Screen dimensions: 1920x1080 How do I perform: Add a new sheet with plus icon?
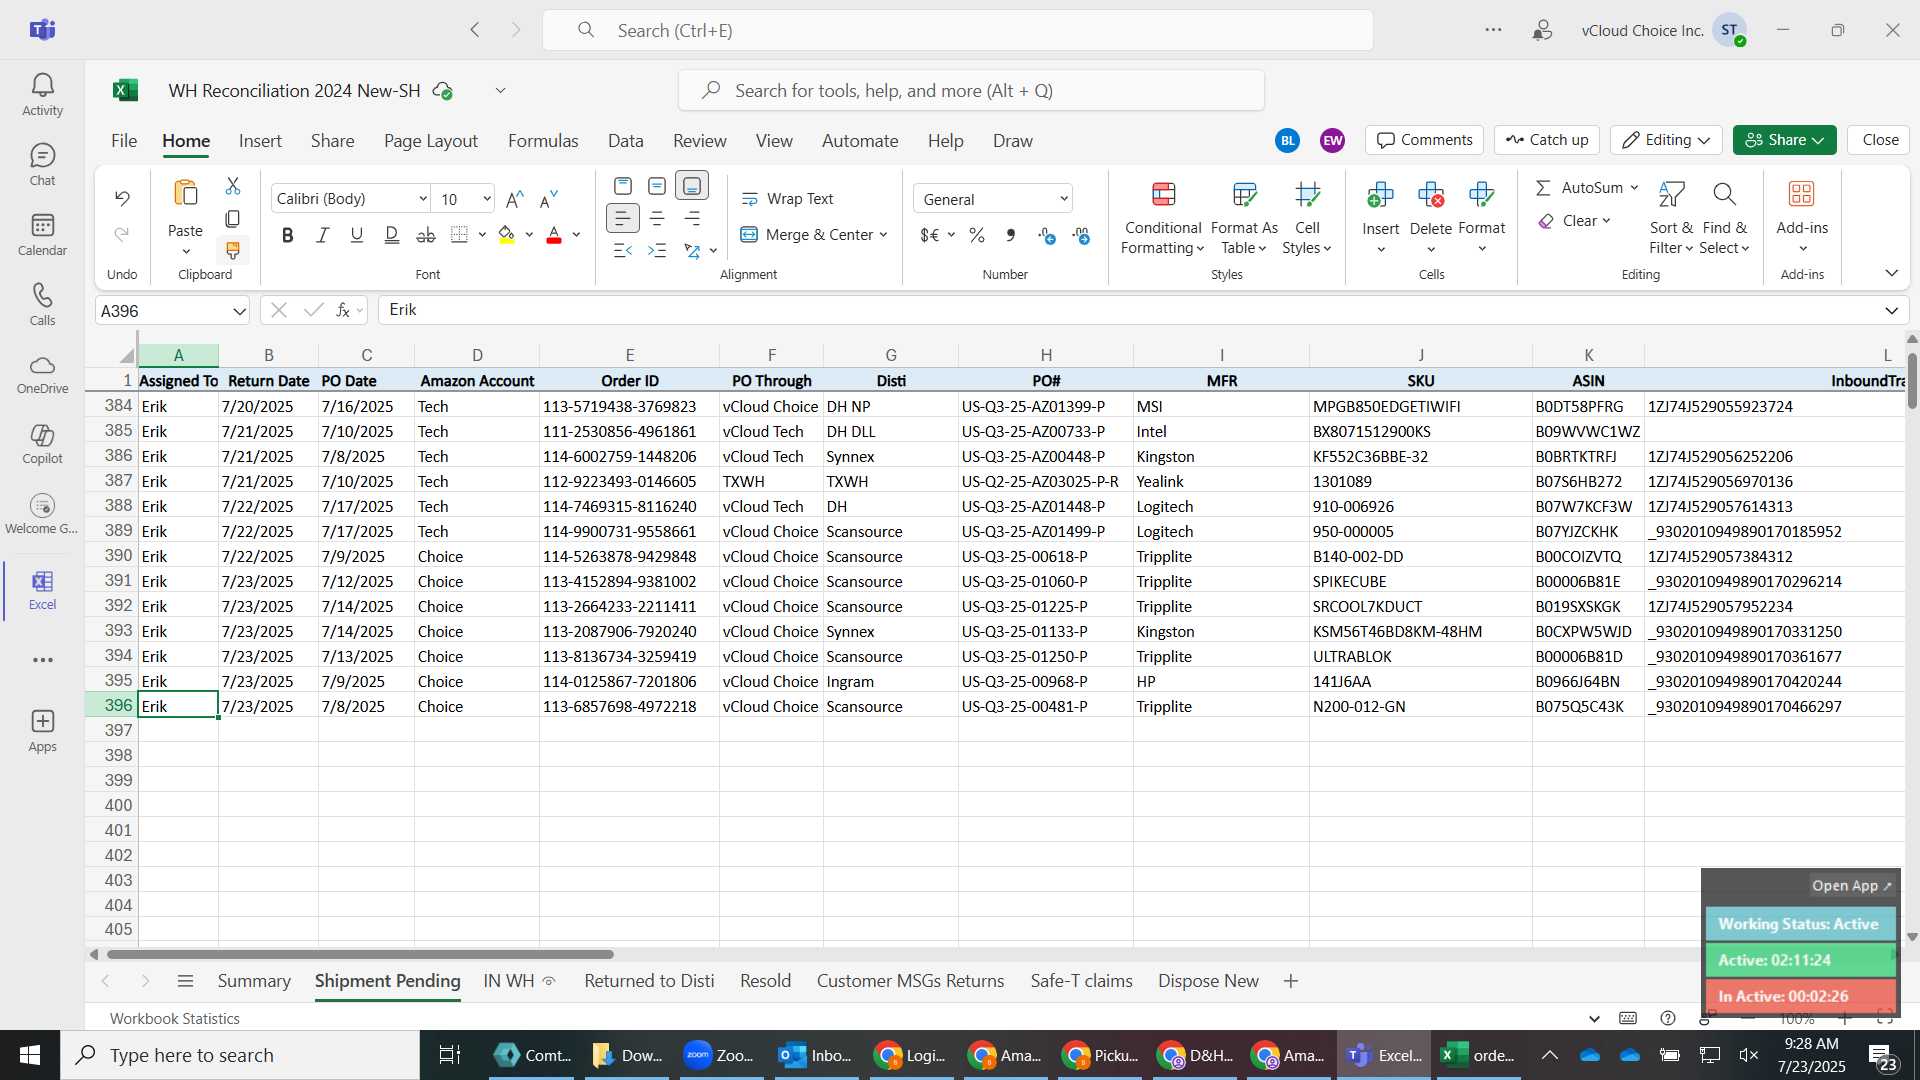coord(1290,981)
